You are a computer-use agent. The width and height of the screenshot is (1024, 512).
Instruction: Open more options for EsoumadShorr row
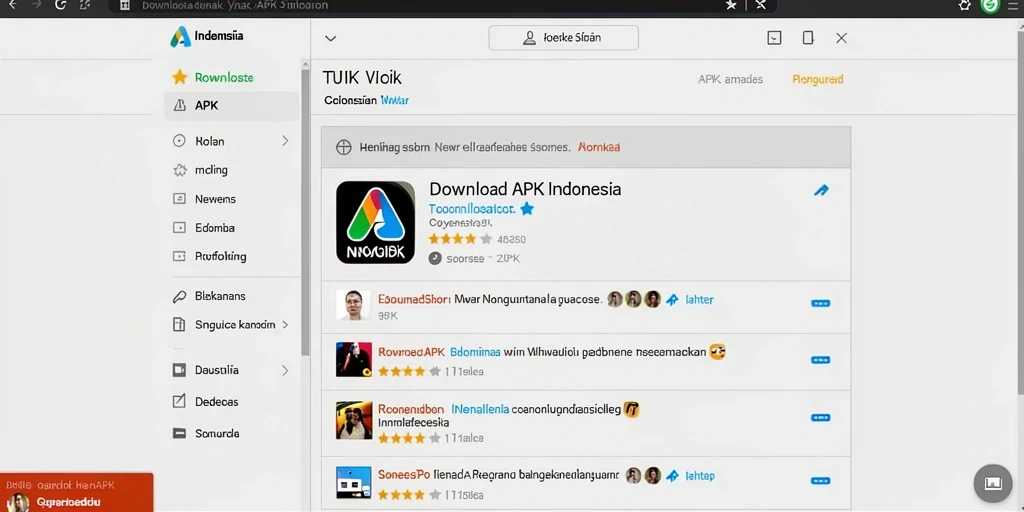point(820,303)
